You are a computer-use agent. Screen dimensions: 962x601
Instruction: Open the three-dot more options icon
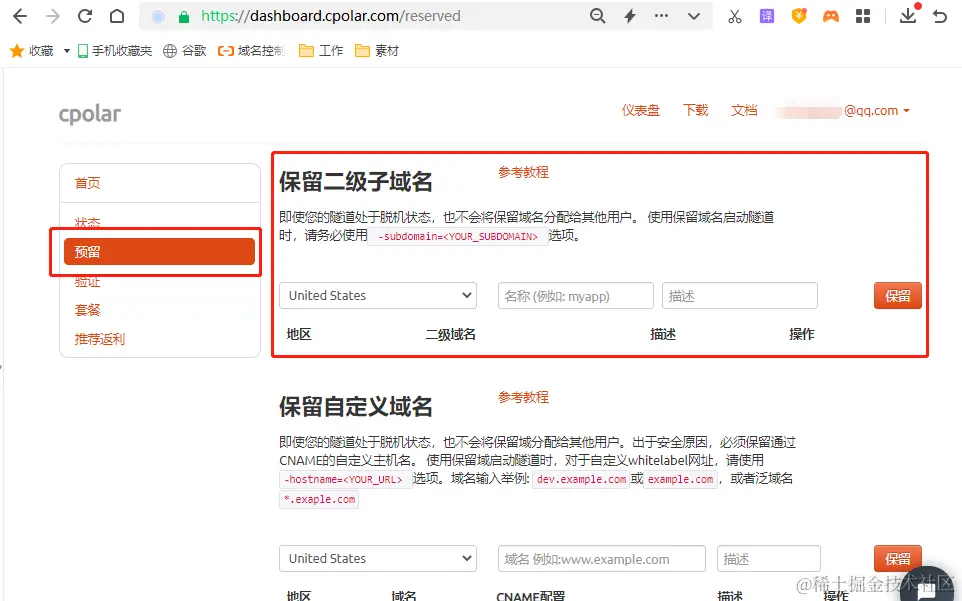[661, 16]
